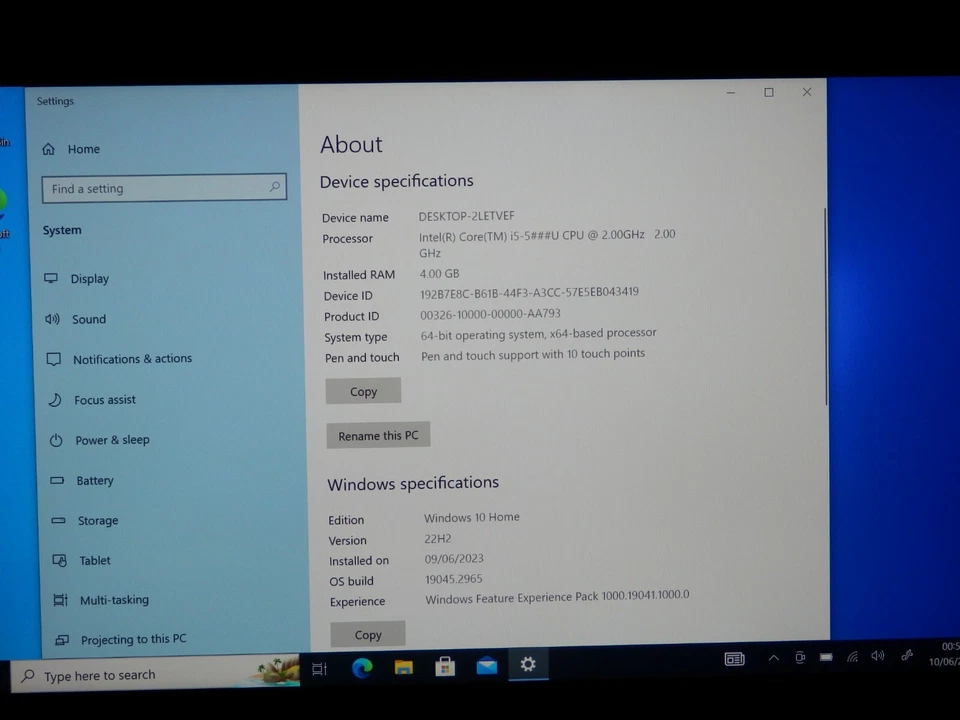Open Battery settings in the sidebar

94,480
